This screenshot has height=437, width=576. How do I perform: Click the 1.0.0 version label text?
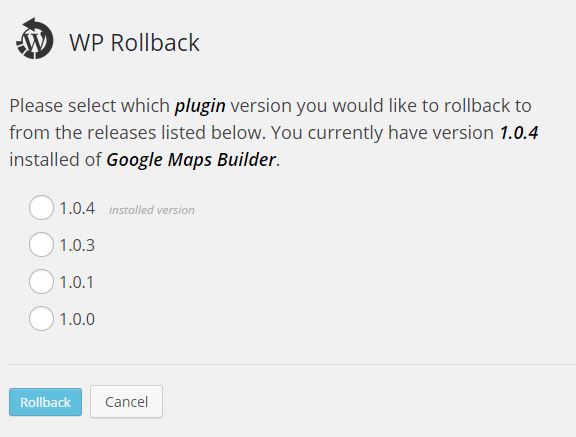[77, 319]
